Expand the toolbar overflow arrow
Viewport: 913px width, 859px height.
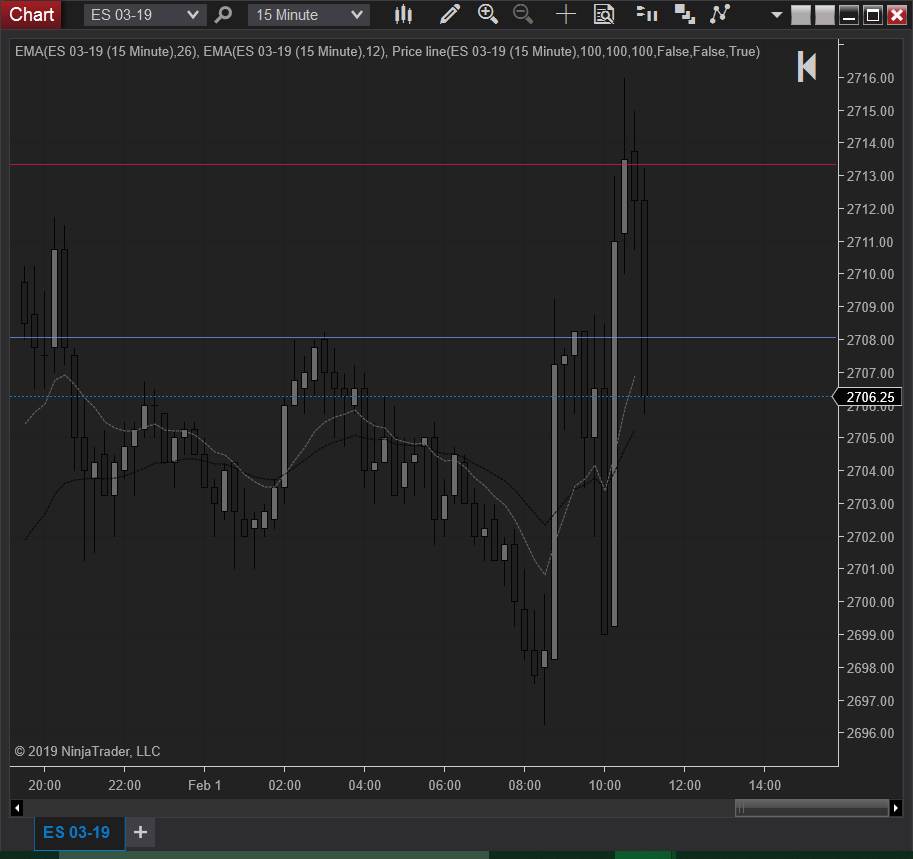click(x=776, y=15)
